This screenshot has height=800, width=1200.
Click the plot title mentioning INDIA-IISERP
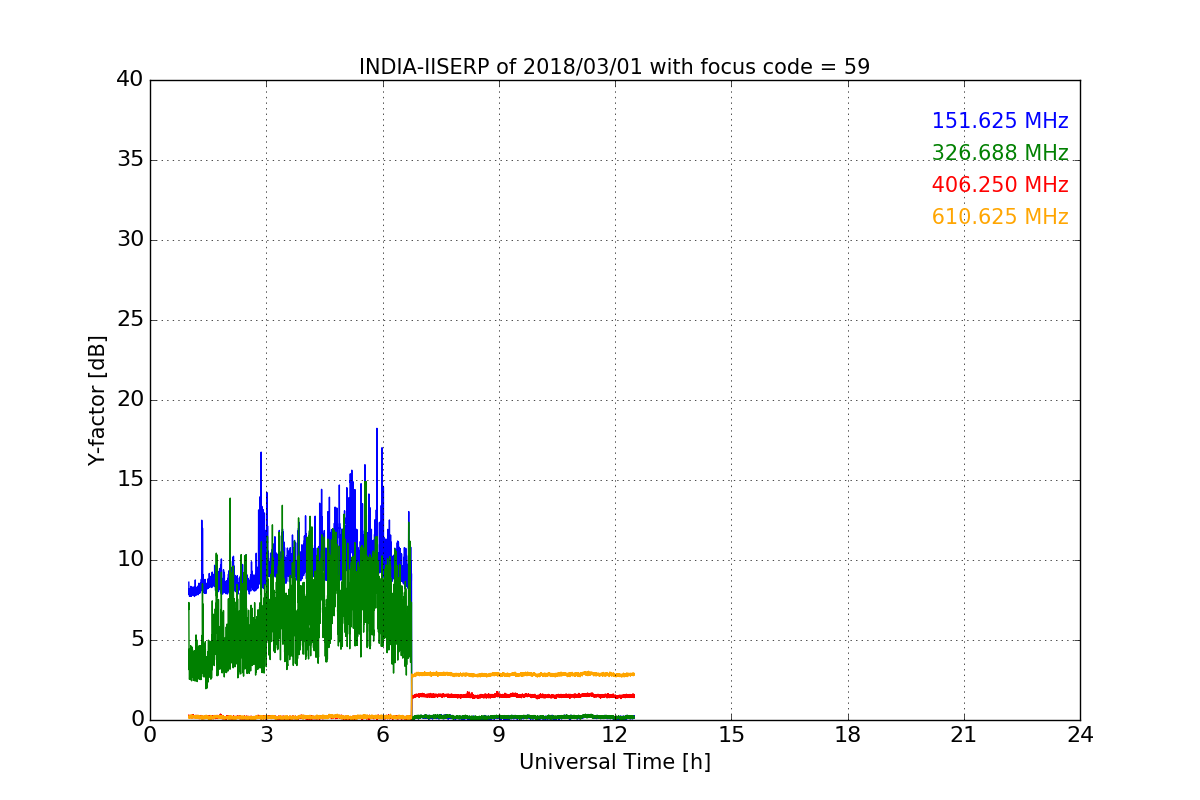(x=614, y=67)
